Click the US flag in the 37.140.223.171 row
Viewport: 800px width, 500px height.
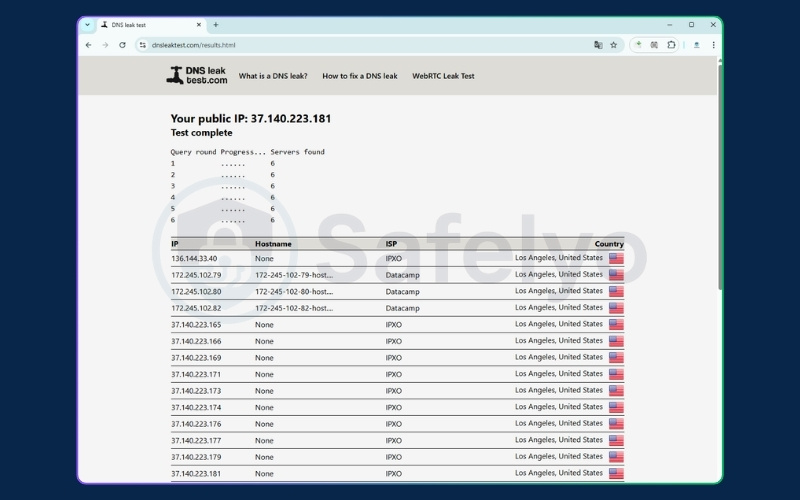click(616, 374)
